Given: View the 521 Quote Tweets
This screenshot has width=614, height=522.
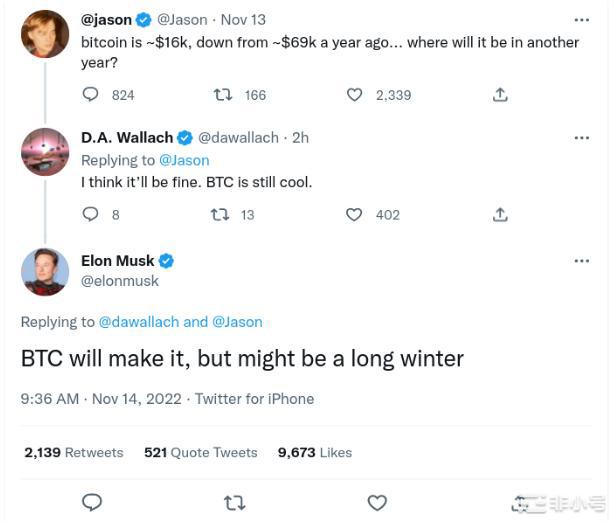Looking at the screenshot, I should click(x=200, y=452).
